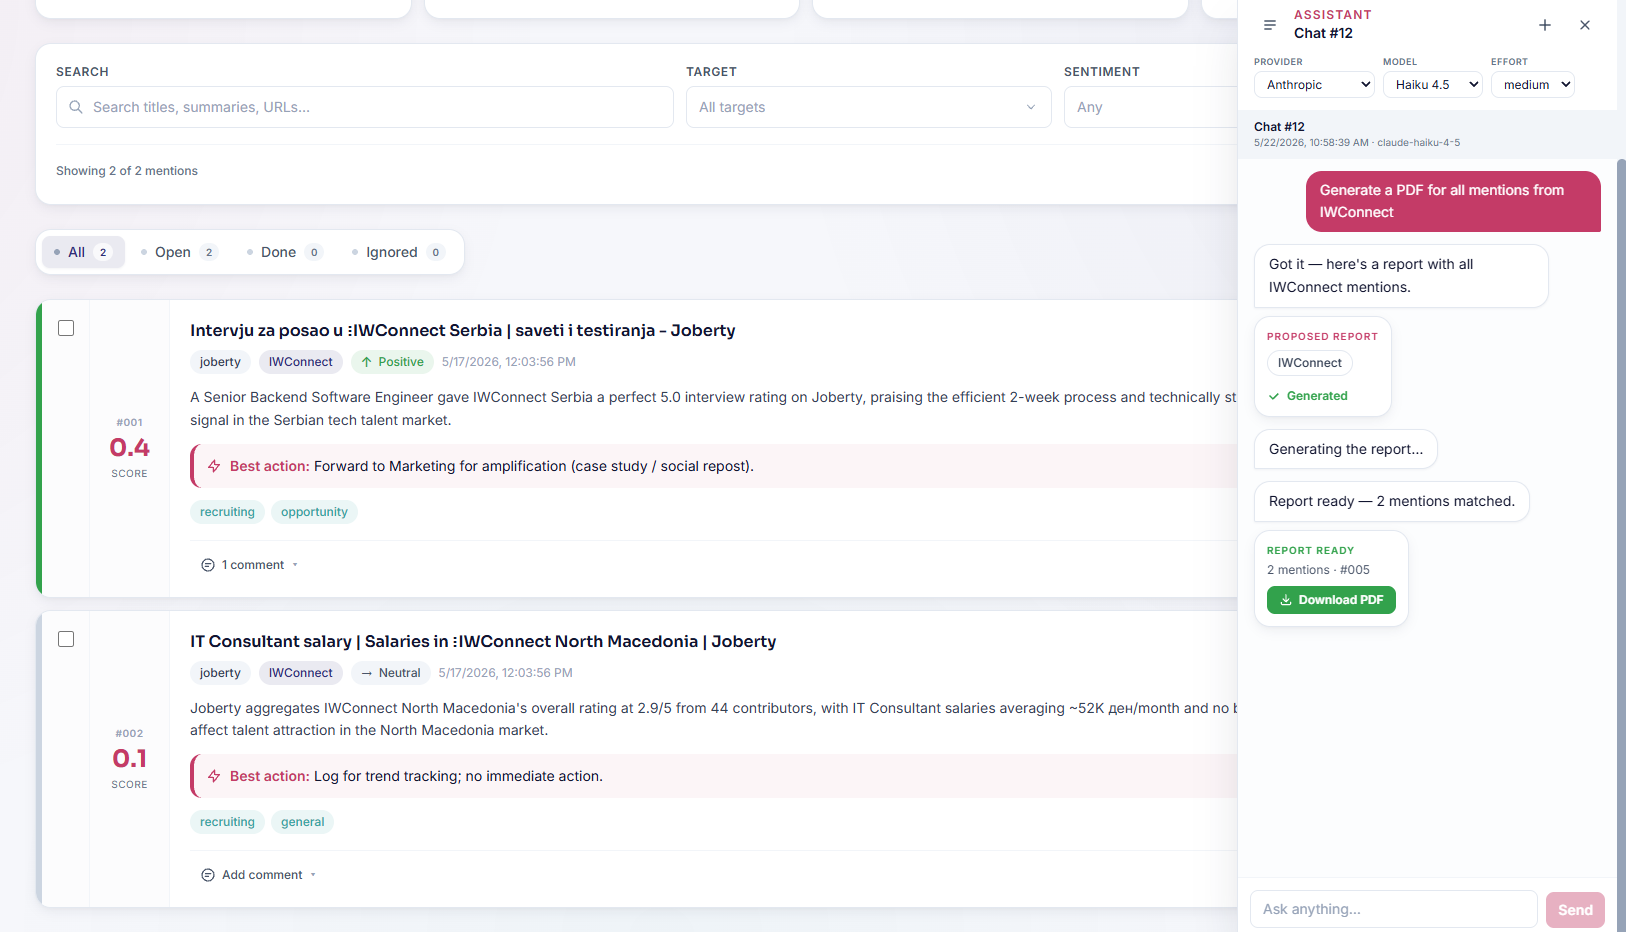This screenshot has width=1626, height=932.
Task: Click the Chat #12 title in assistant header
Action: pos(1323,33)
